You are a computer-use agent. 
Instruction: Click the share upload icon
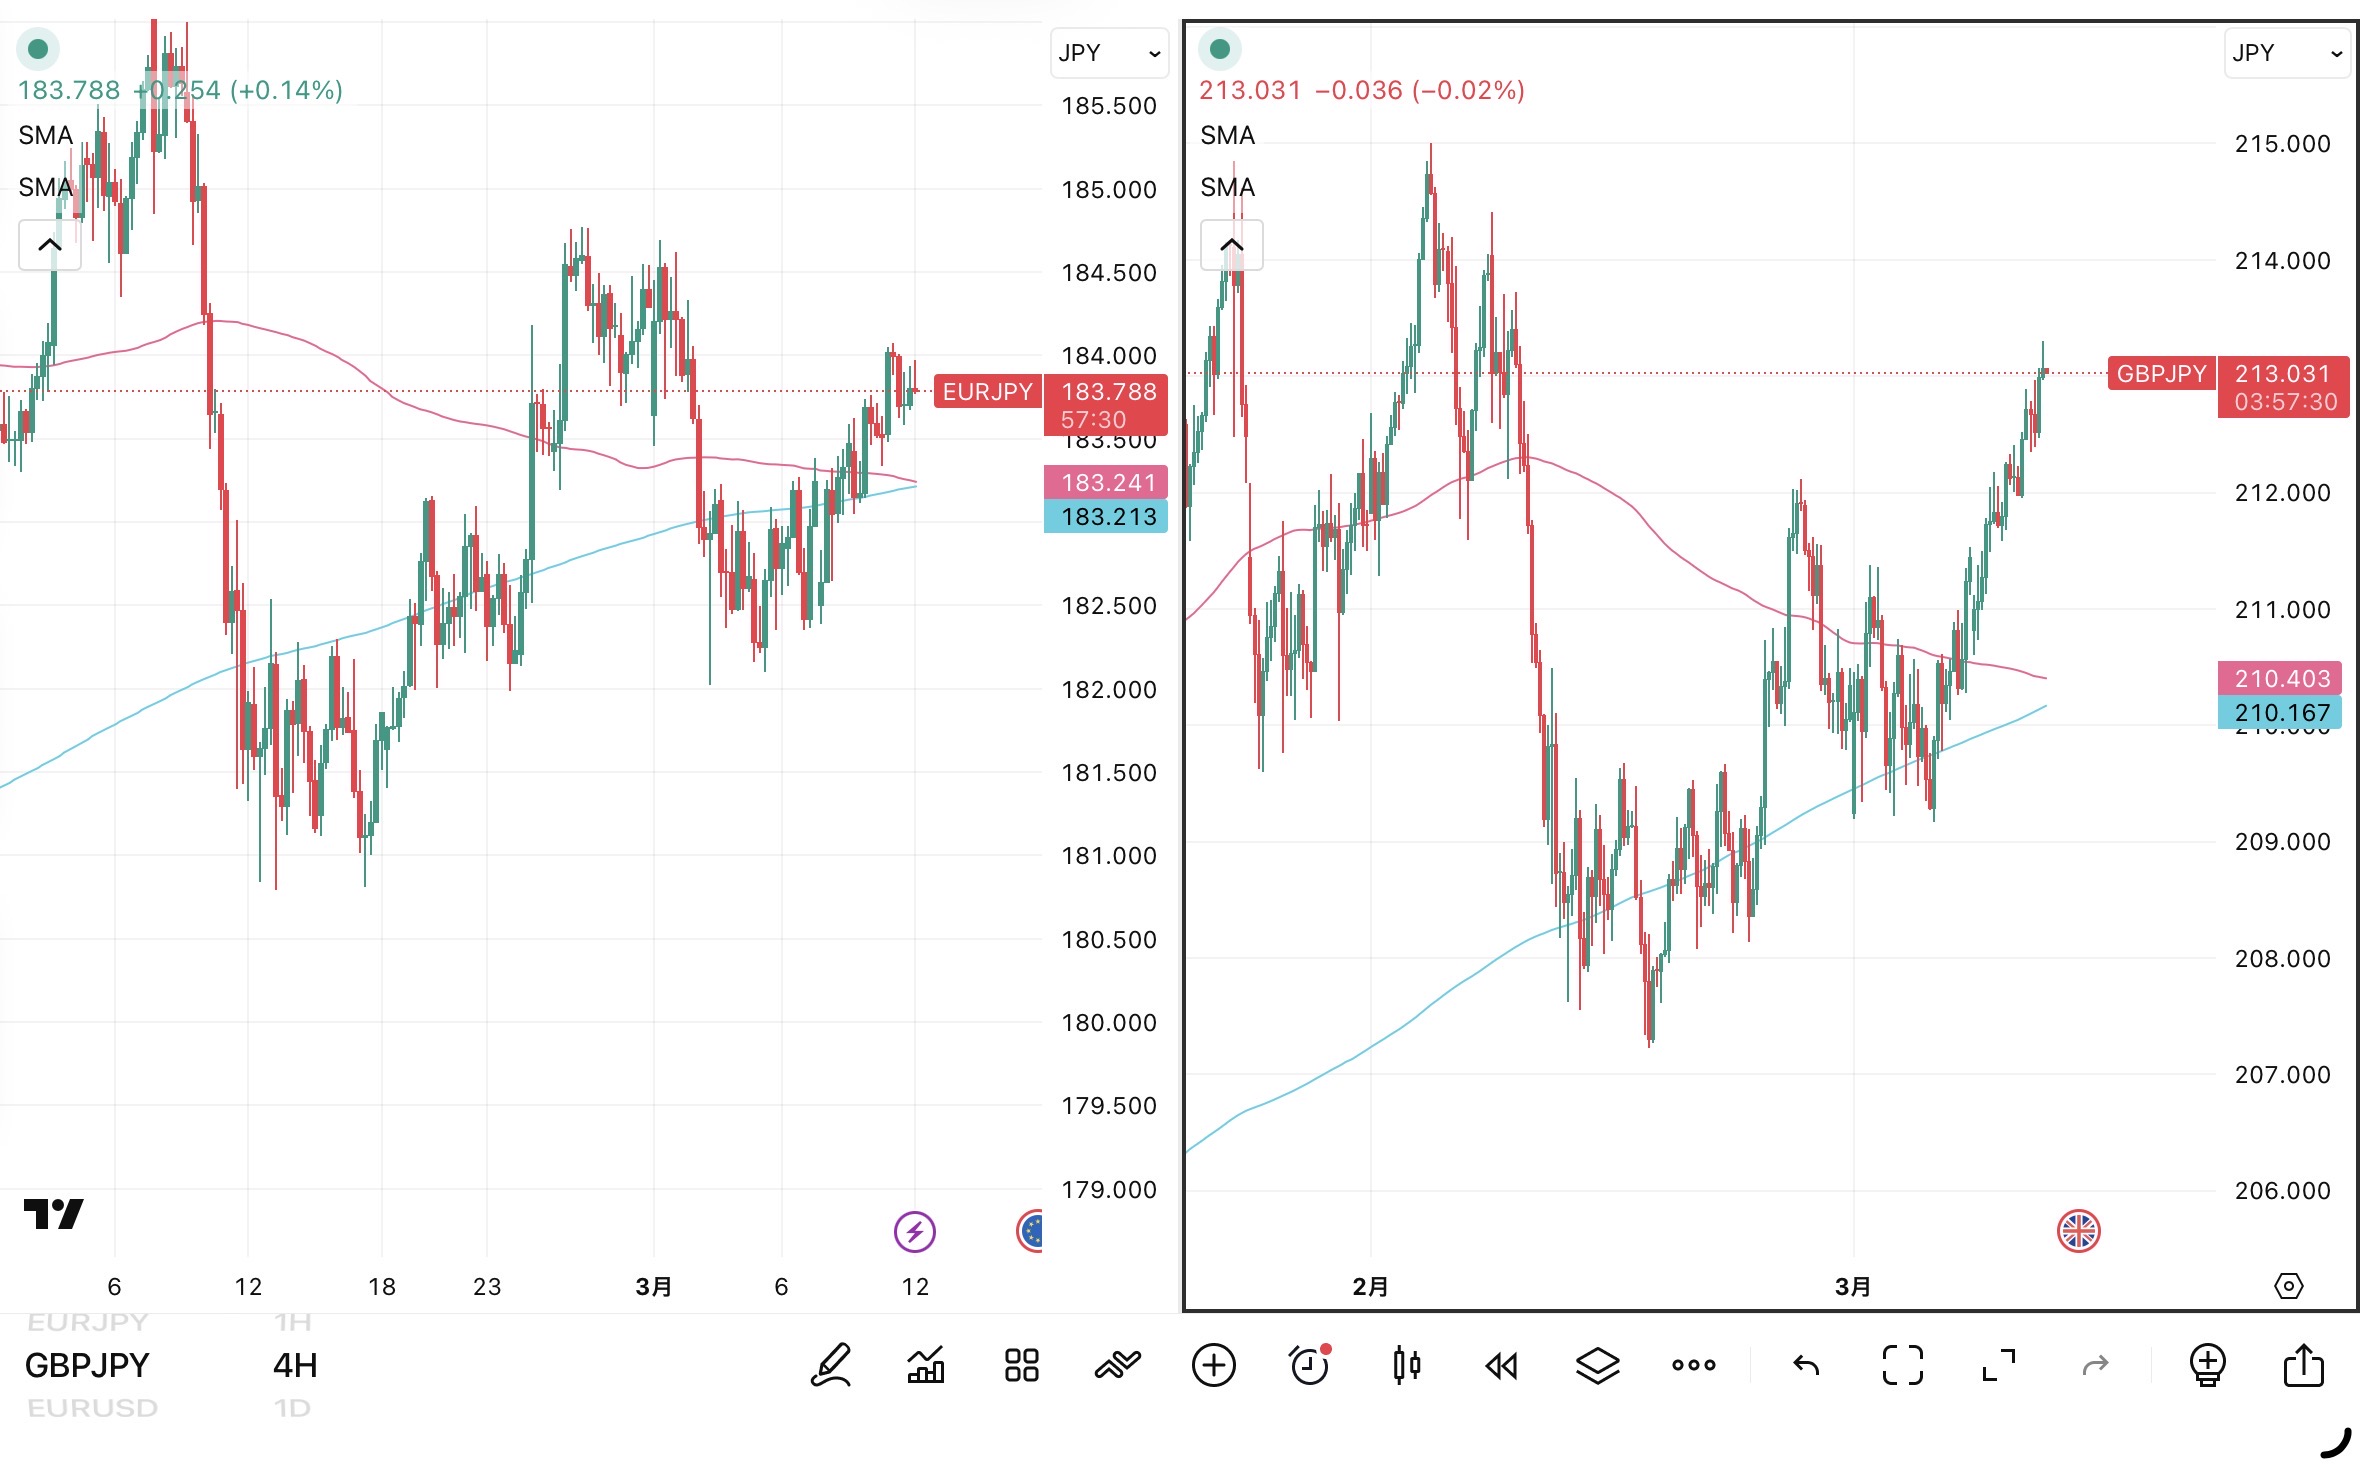point(2303,1365)
